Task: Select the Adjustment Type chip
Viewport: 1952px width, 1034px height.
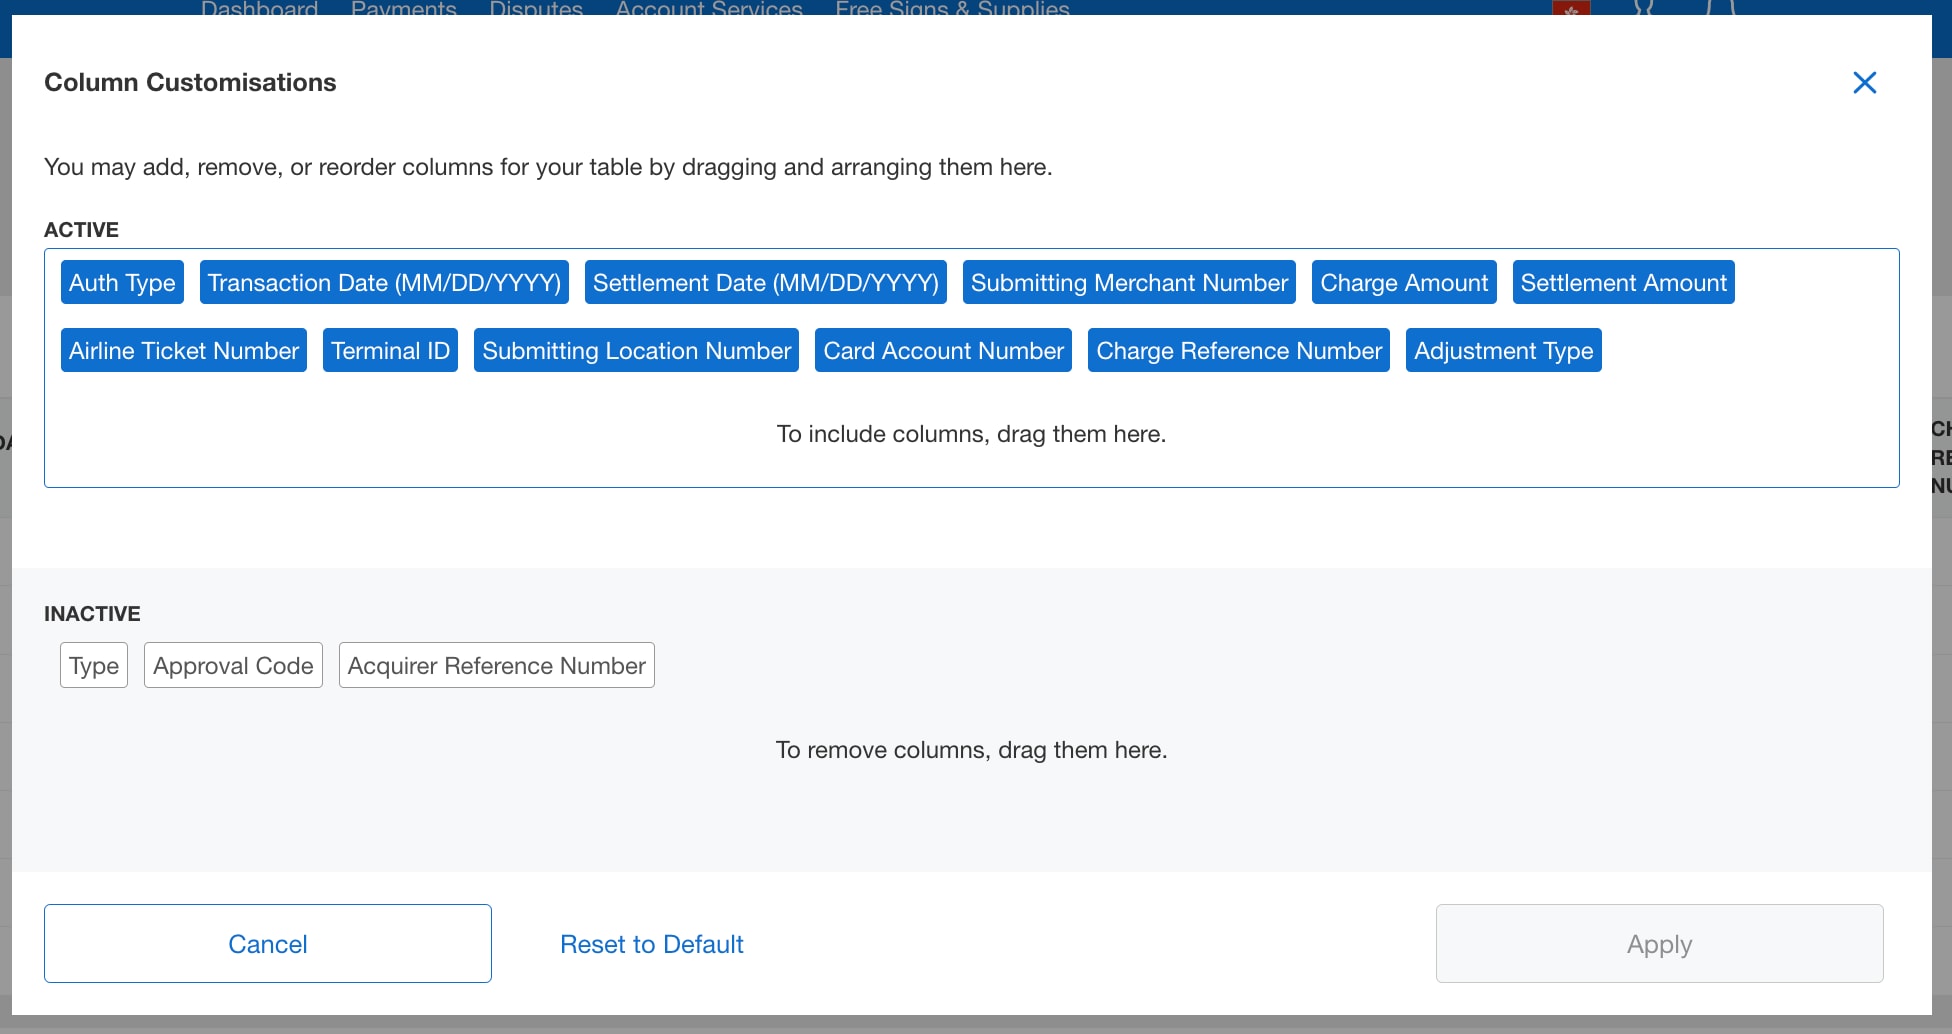Action: pos(1503,351)
